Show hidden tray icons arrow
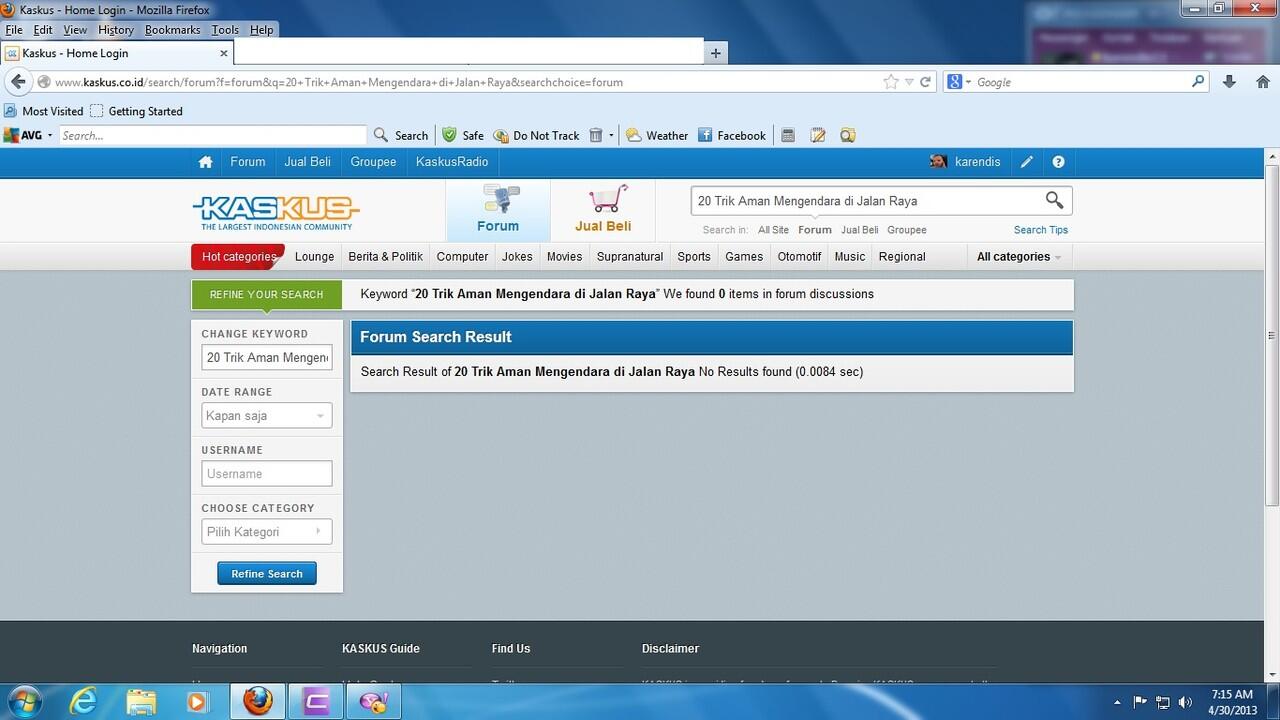The width and height of the screenshot is (1280, 720). coord(1118,702)
